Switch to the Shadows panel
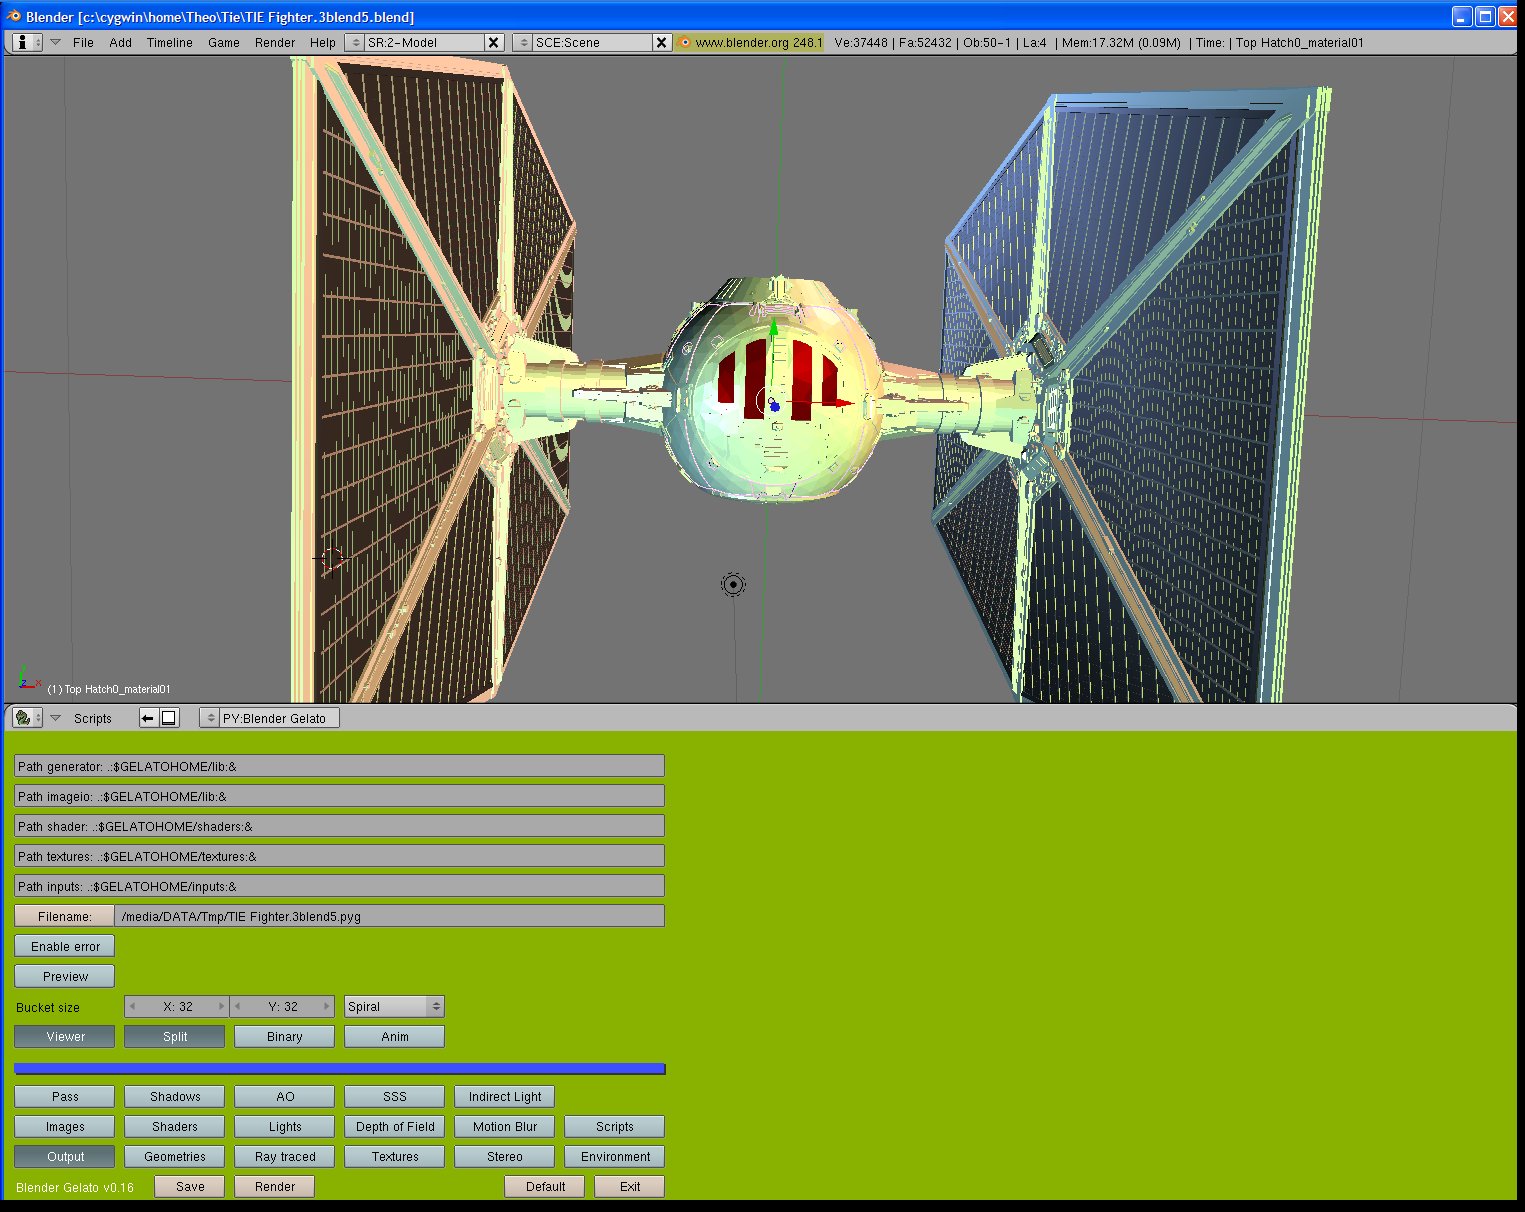 coord(175,1097)
